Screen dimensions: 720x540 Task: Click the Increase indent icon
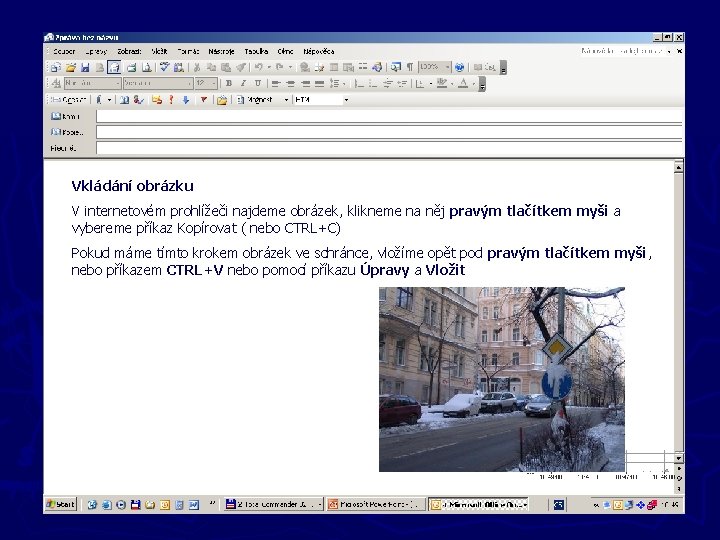pos(402,84)
